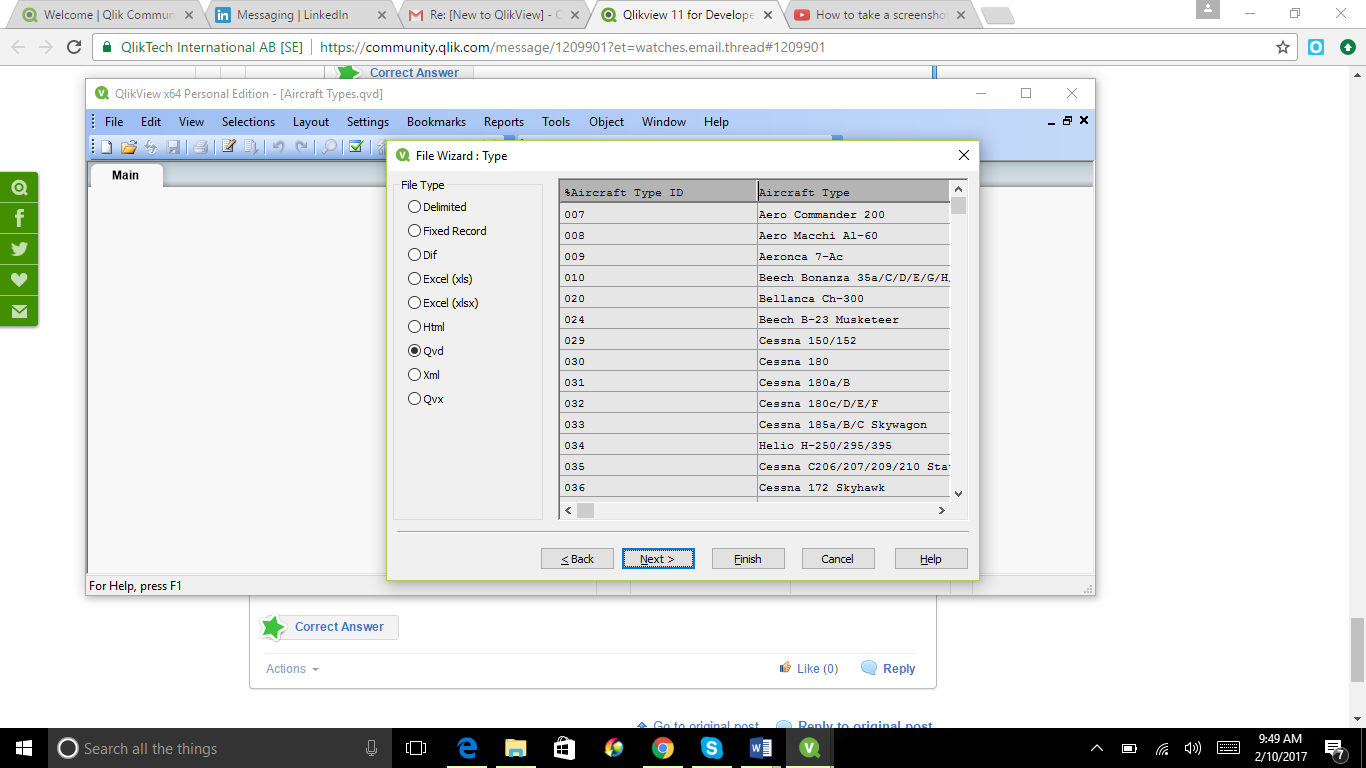Screen dimensions: 1366x768
Task: Expand the Actions dropdown in the forum post
Action: pos(292,669)
